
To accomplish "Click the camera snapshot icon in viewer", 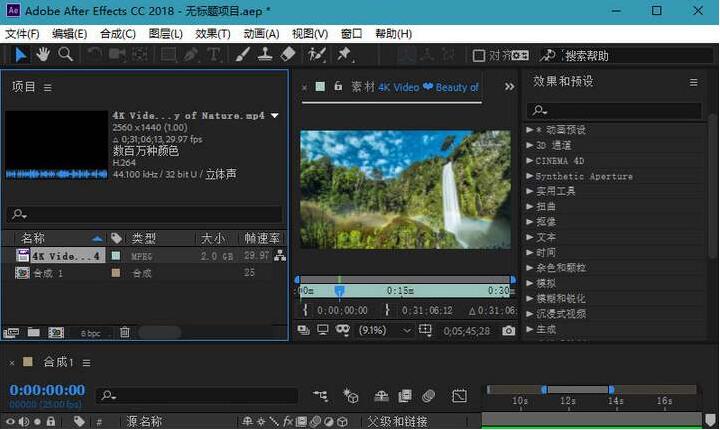I will [x=508, y=330].
